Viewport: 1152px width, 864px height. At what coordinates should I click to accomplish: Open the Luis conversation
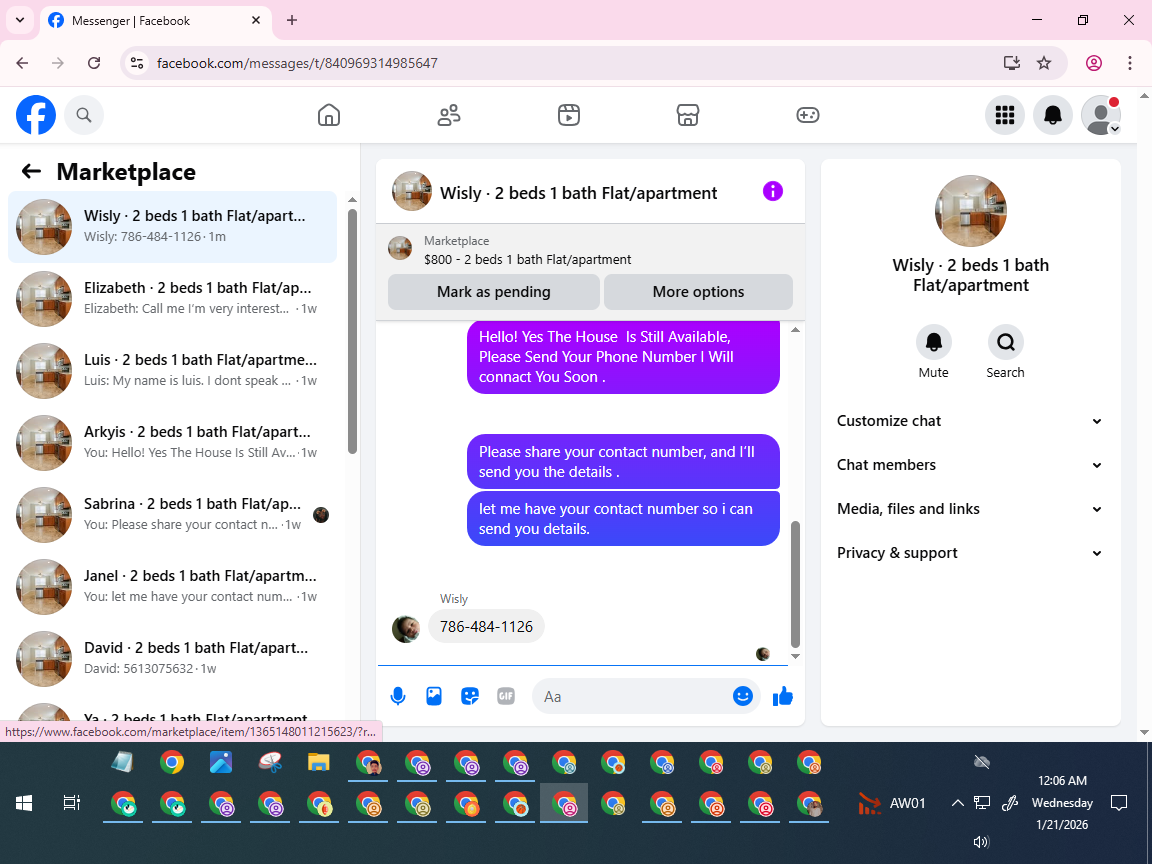173,370
